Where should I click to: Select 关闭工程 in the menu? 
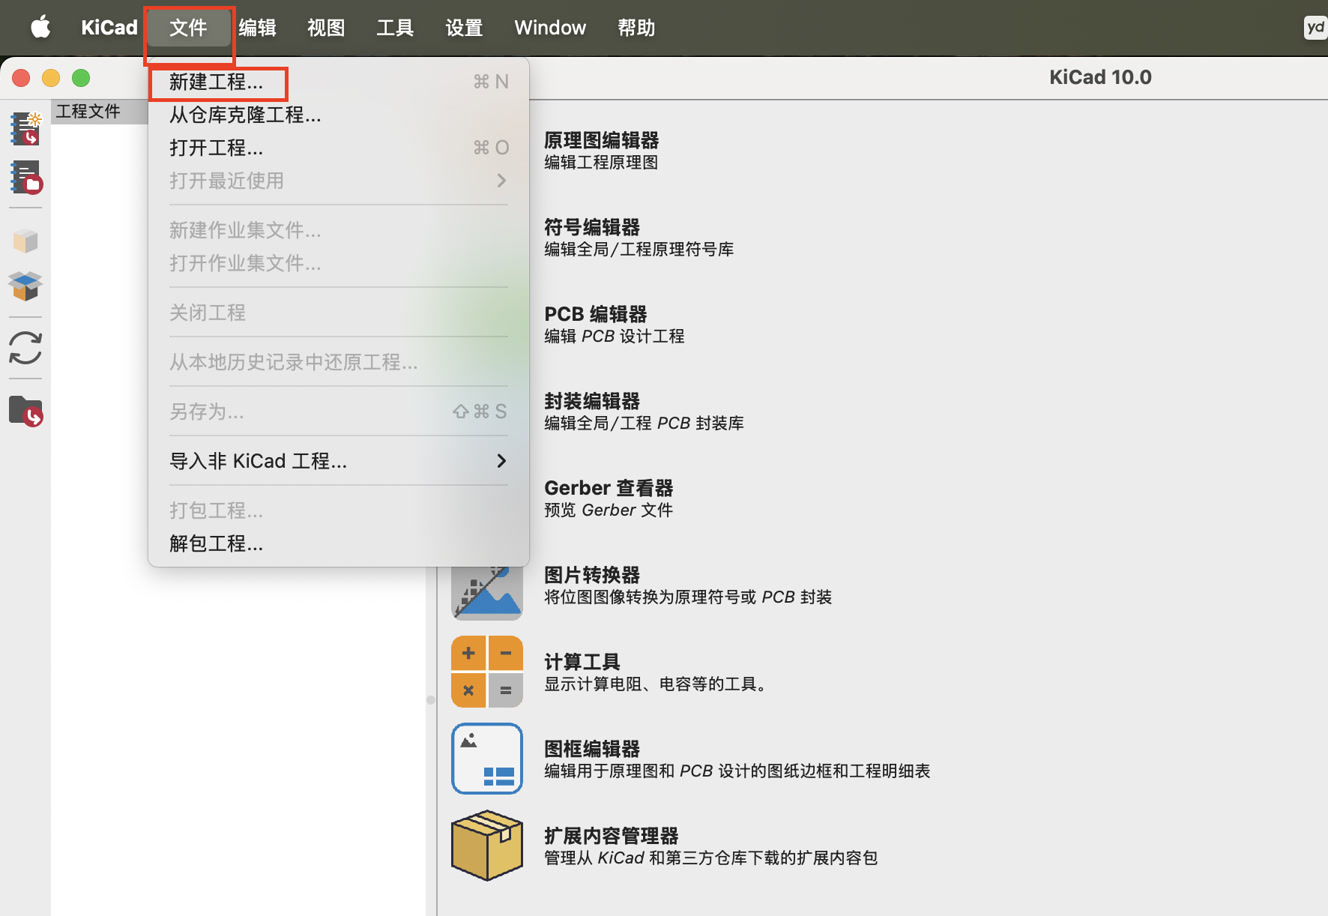(338, 312)
